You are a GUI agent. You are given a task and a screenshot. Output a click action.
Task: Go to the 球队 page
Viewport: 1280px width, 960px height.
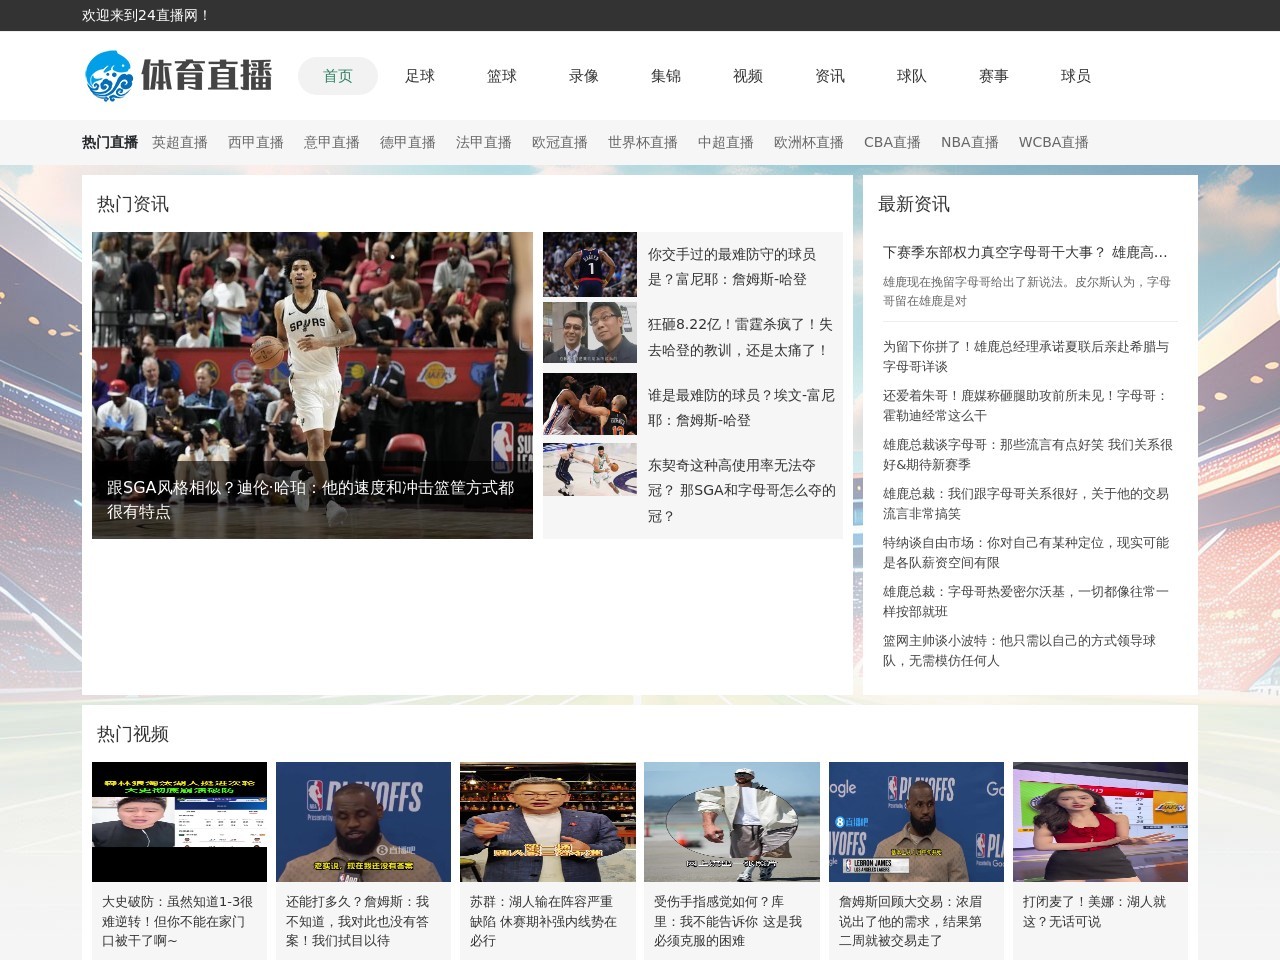pos(912,76)
